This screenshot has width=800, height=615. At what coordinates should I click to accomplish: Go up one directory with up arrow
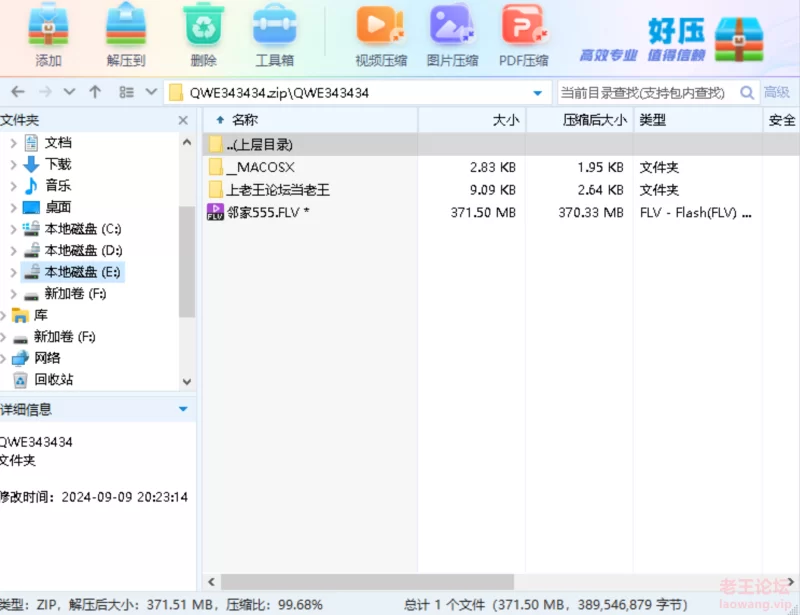(x=95, y=92)
